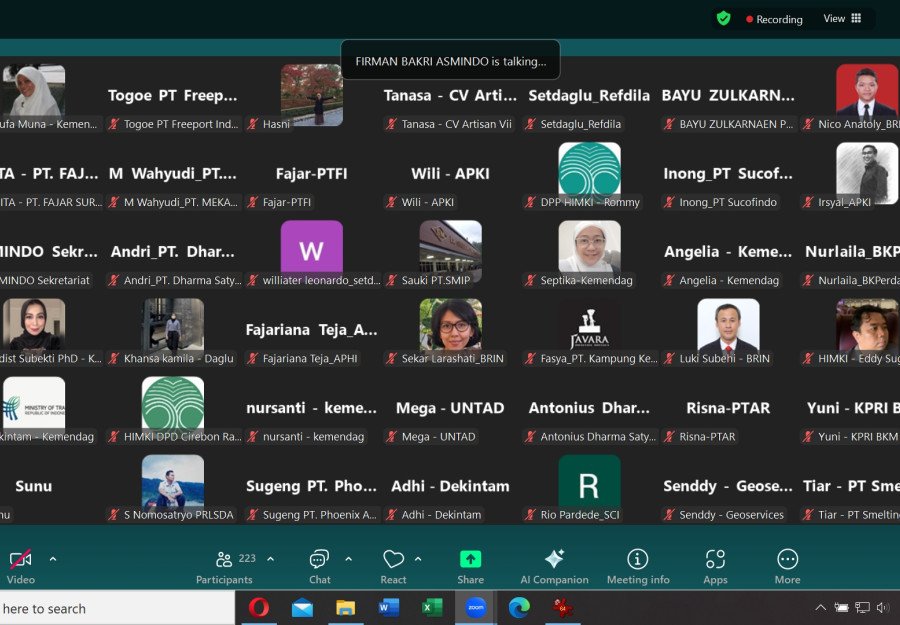Open the Apps icon in meeting toolbar
The height and width of the screenshot is (625, 900).
coord(715,558)
